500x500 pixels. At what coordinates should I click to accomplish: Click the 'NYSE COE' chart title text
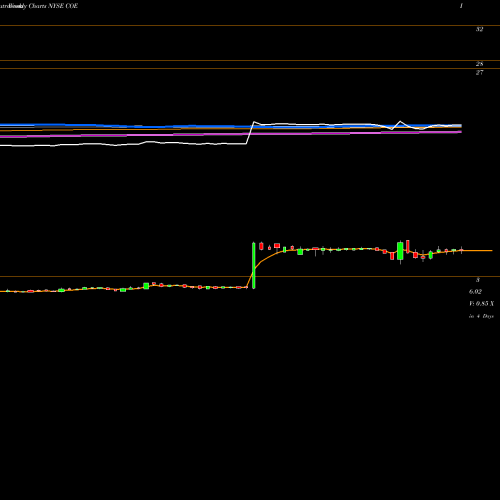pyautogui.click(x=63, y=6)
